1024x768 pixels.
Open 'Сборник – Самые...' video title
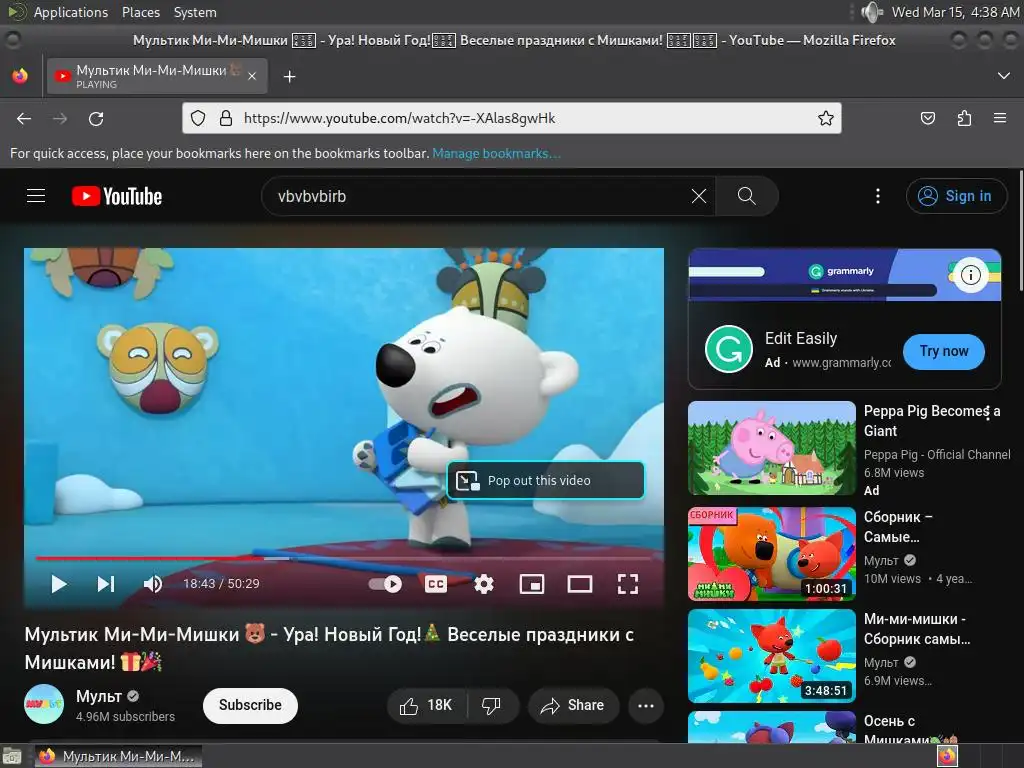coord(898,527)
